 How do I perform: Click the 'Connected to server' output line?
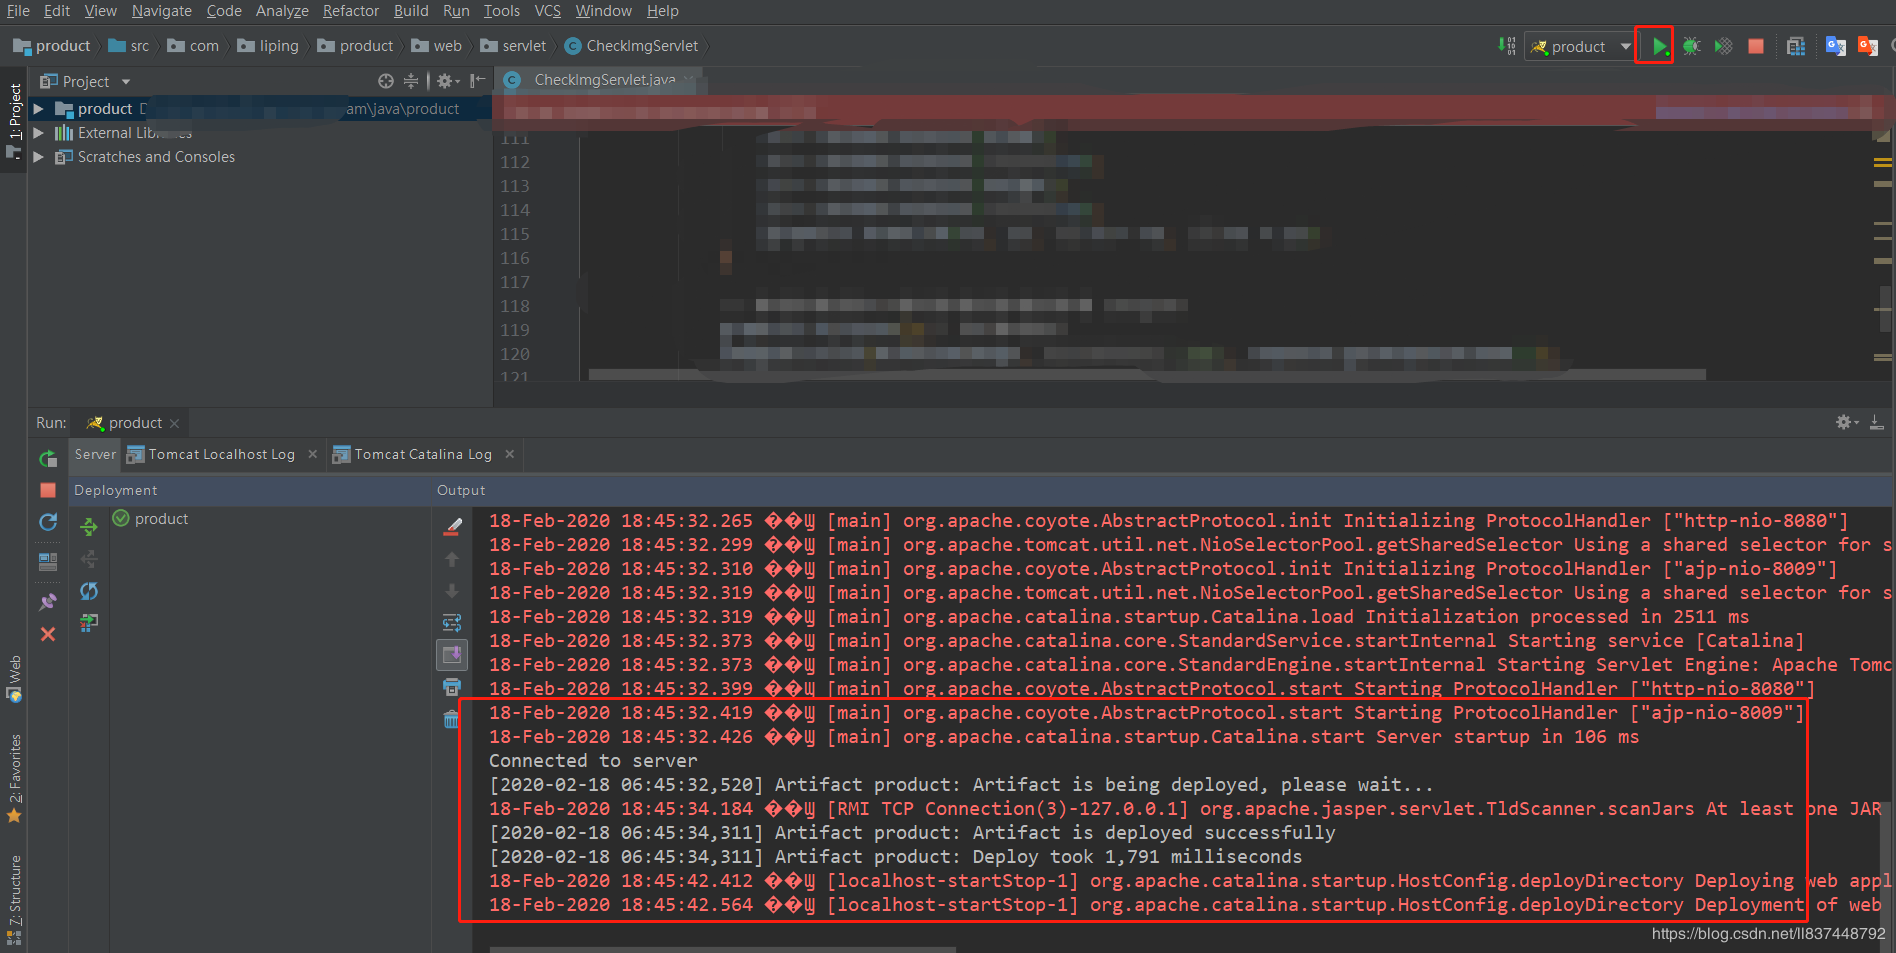[x=593, y=761]
